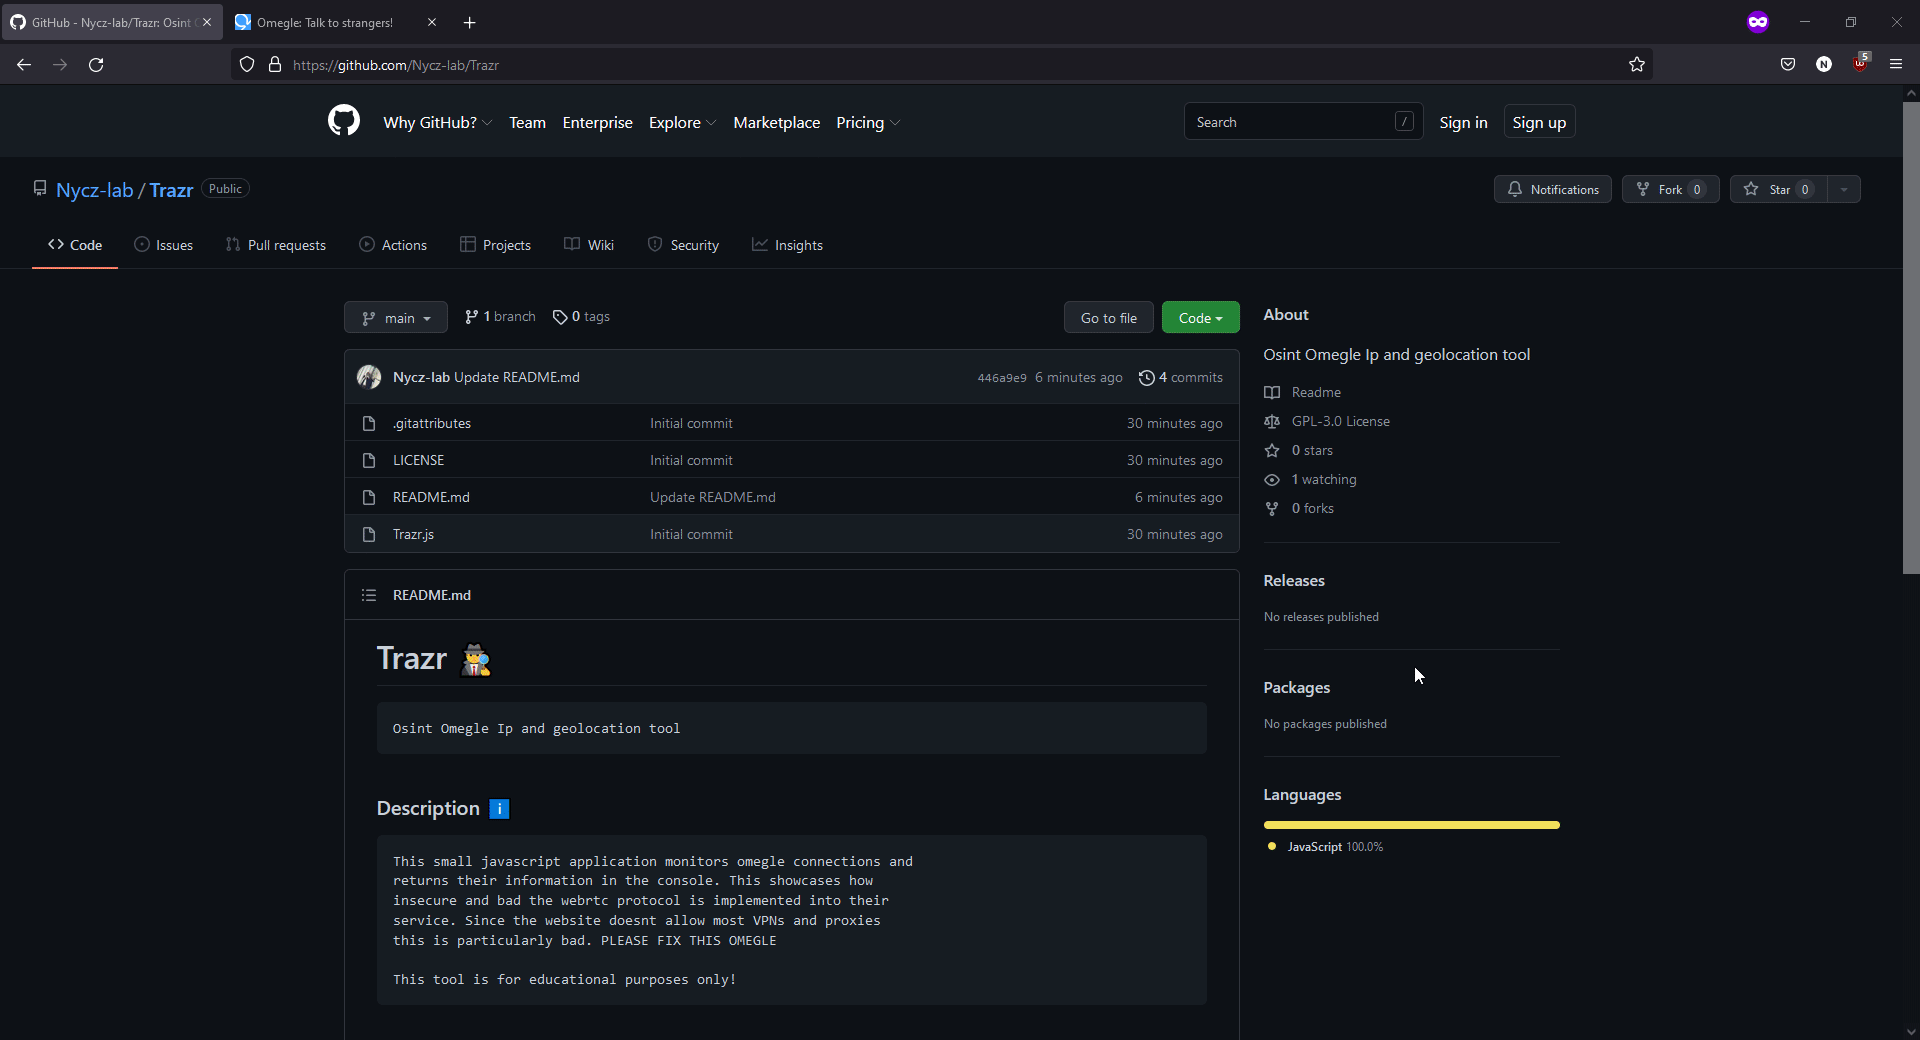Click the Sign in link
This screenshot has width=1920, height=1040.
coord(1463,122)
